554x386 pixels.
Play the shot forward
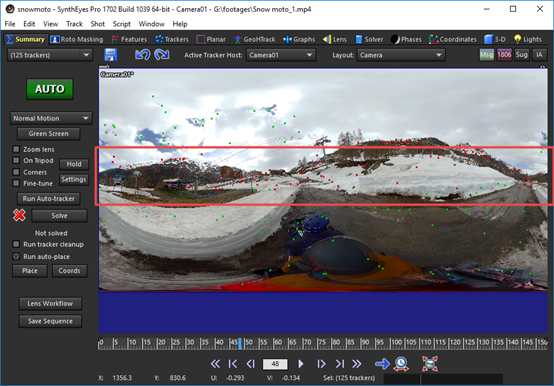[301, 363]
